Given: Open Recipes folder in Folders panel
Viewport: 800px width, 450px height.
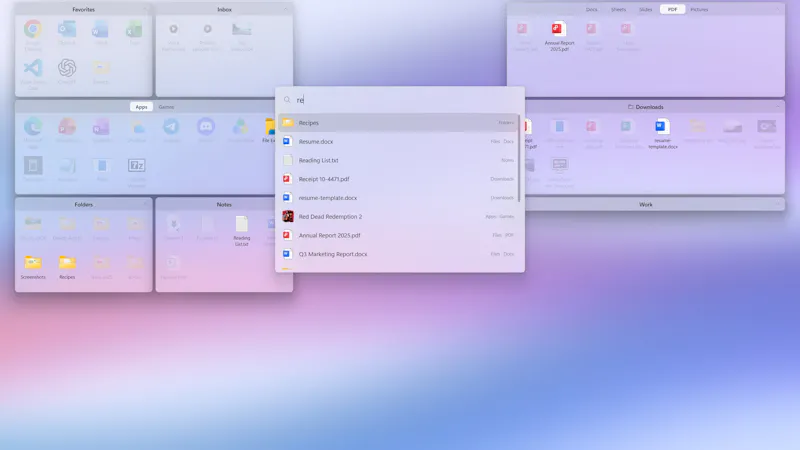Looking at the screenshot, I should pos(67,268).
